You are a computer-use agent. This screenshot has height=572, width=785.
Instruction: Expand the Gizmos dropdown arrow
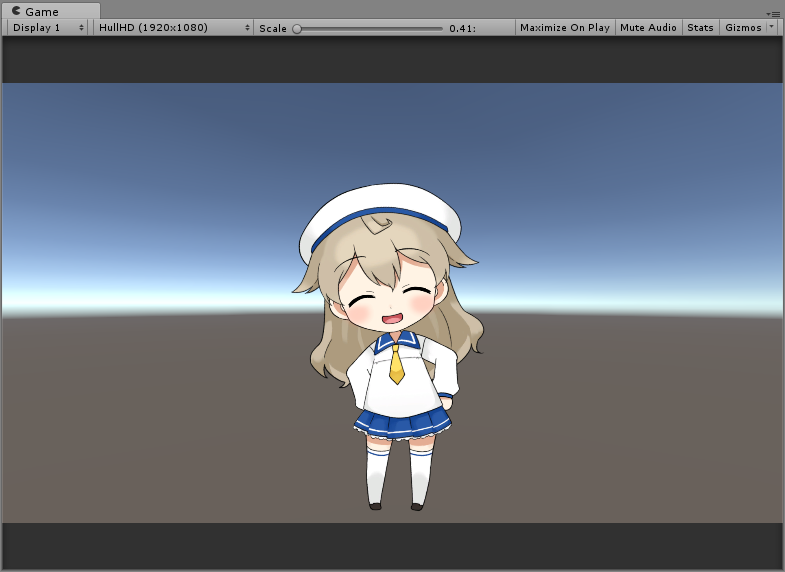[x=772, y=28]
